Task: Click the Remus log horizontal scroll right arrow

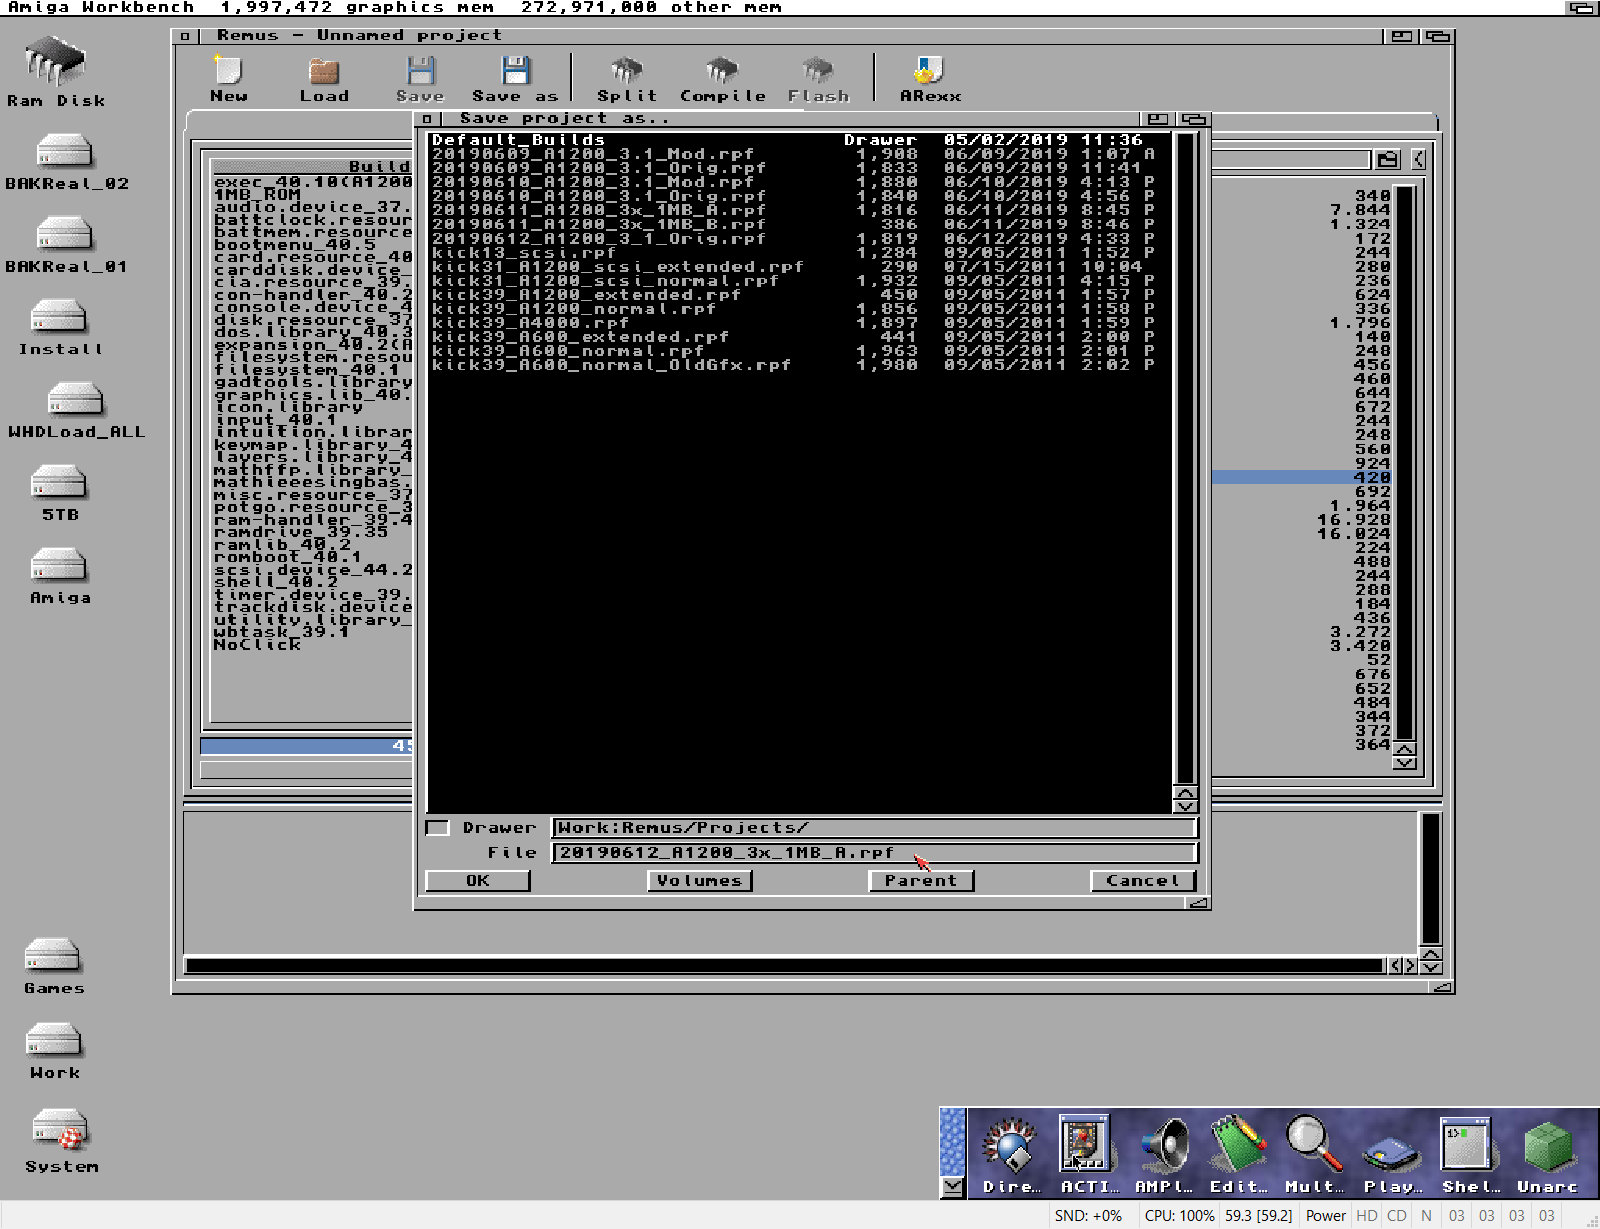Action: pos(1410,966)
